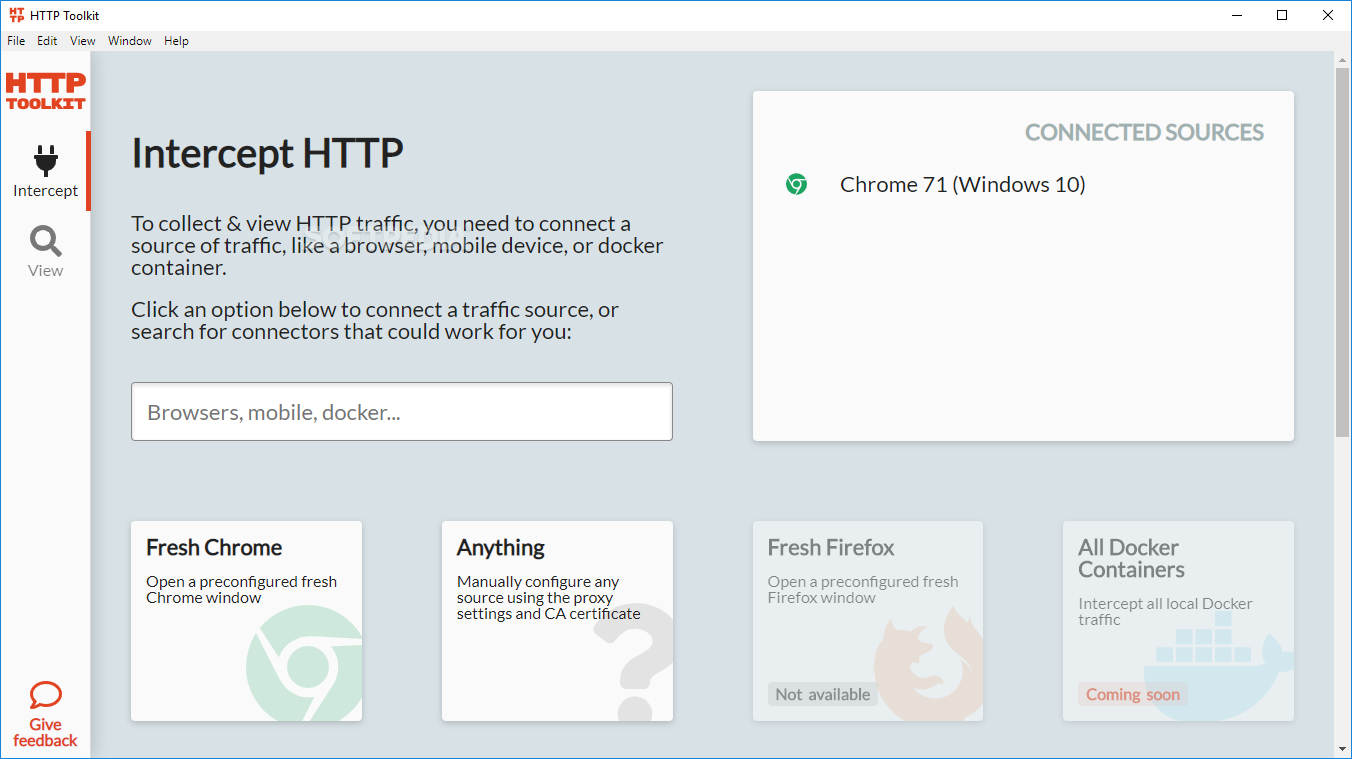Open the File menu
This screenshot has width=1352, height=759.
point(16,41)
